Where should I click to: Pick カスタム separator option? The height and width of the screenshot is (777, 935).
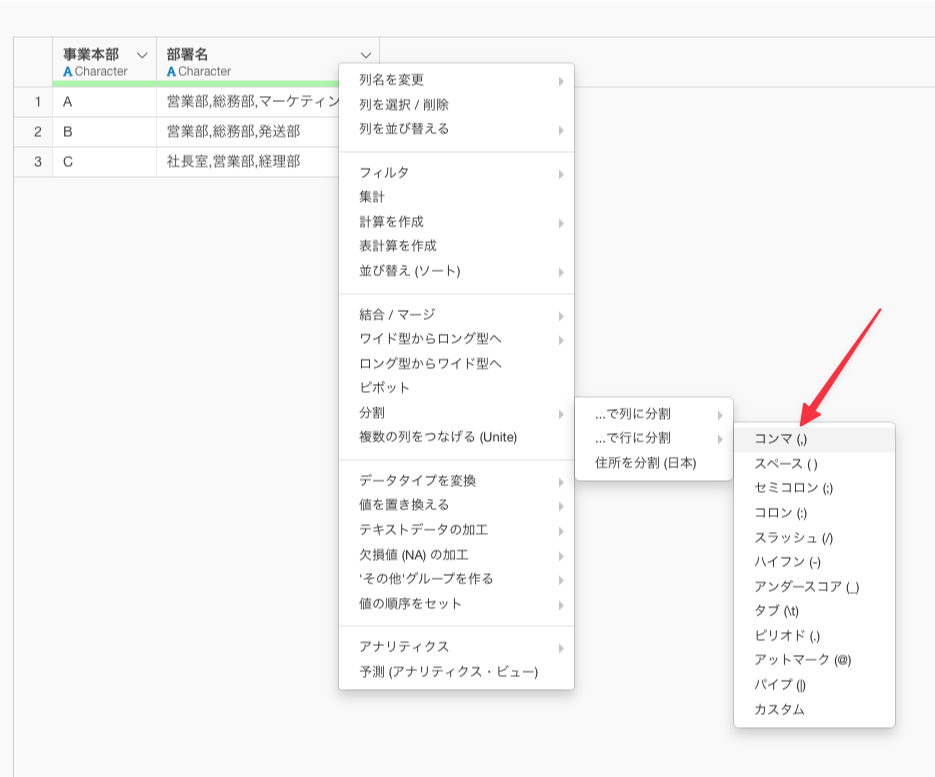pyautogui.click(x=780, y=710)
